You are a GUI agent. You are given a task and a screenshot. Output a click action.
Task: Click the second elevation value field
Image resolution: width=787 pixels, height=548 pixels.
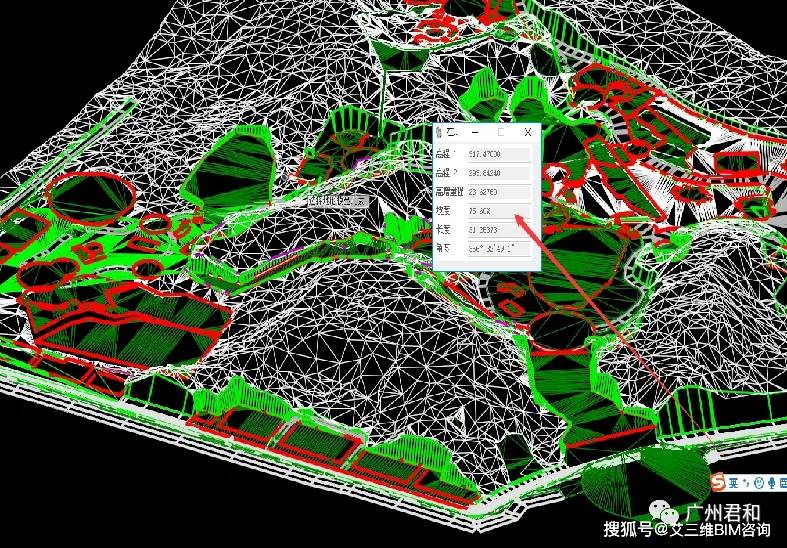pos(499,173)
